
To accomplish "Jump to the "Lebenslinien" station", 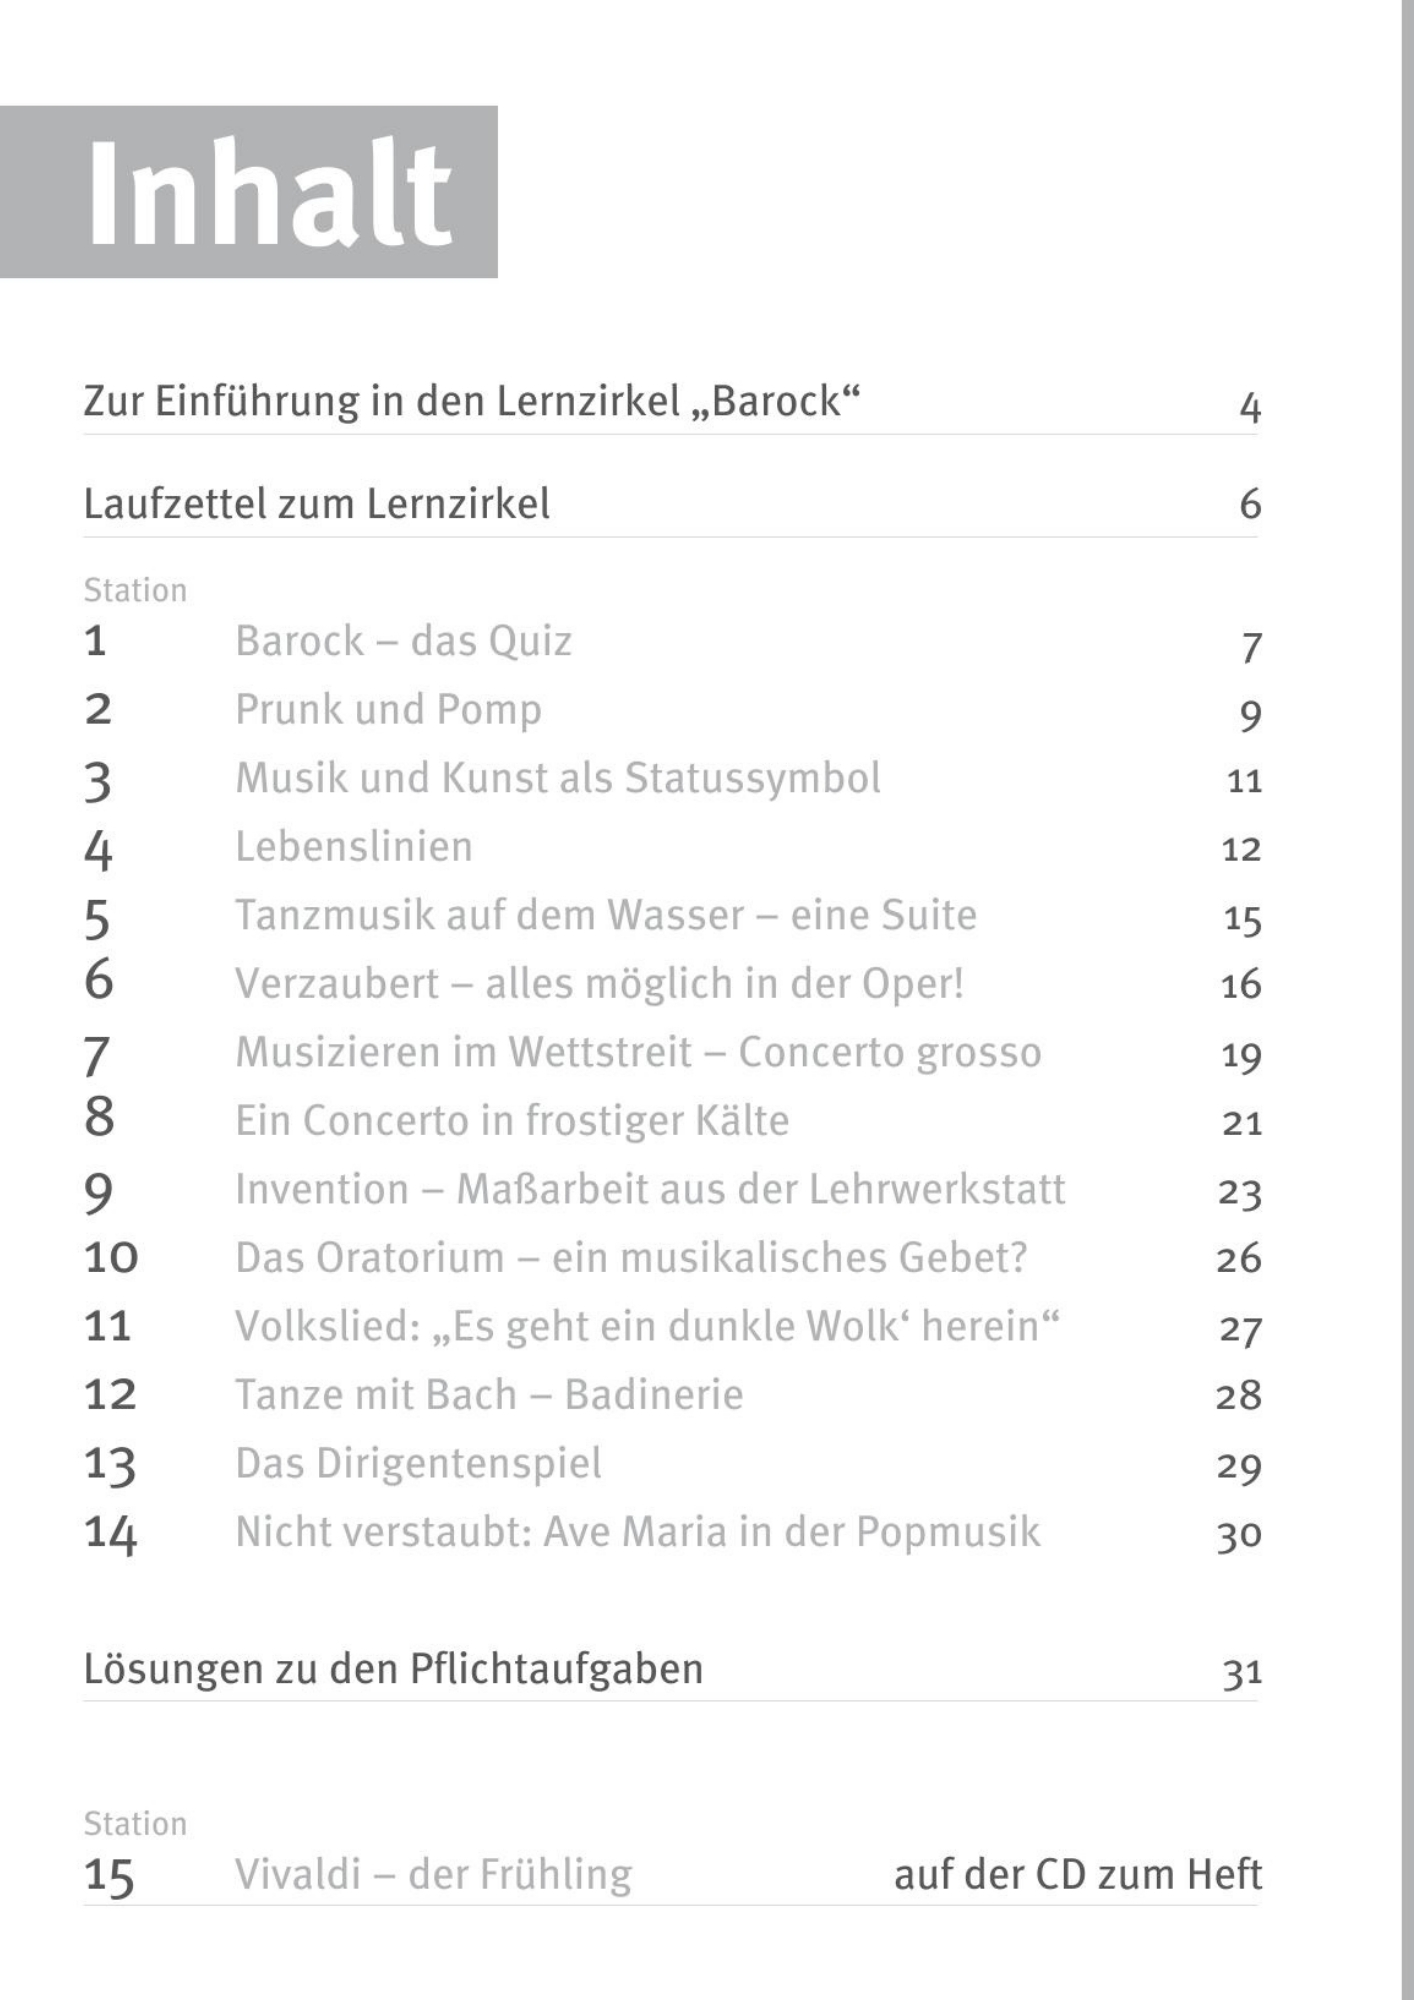I will [353, 847].
